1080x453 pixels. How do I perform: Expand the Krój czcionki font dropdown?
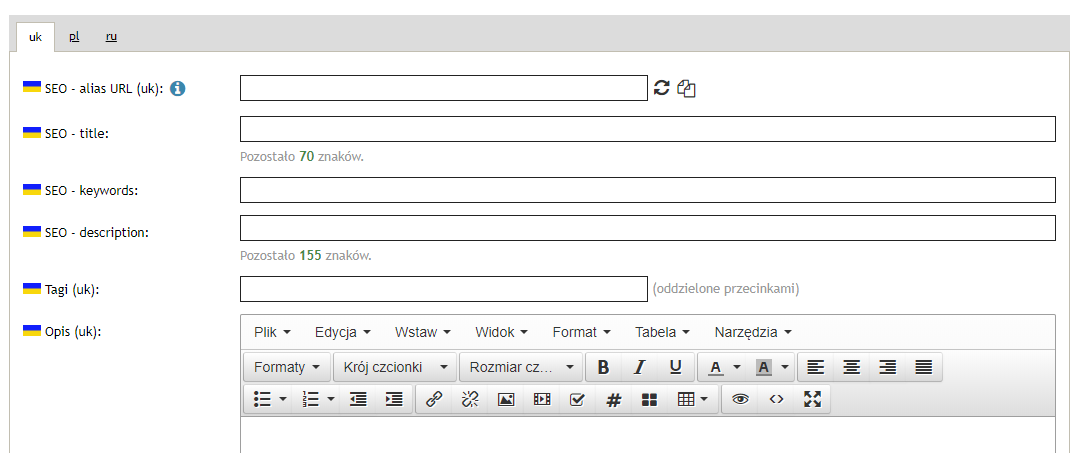(394, 367)
